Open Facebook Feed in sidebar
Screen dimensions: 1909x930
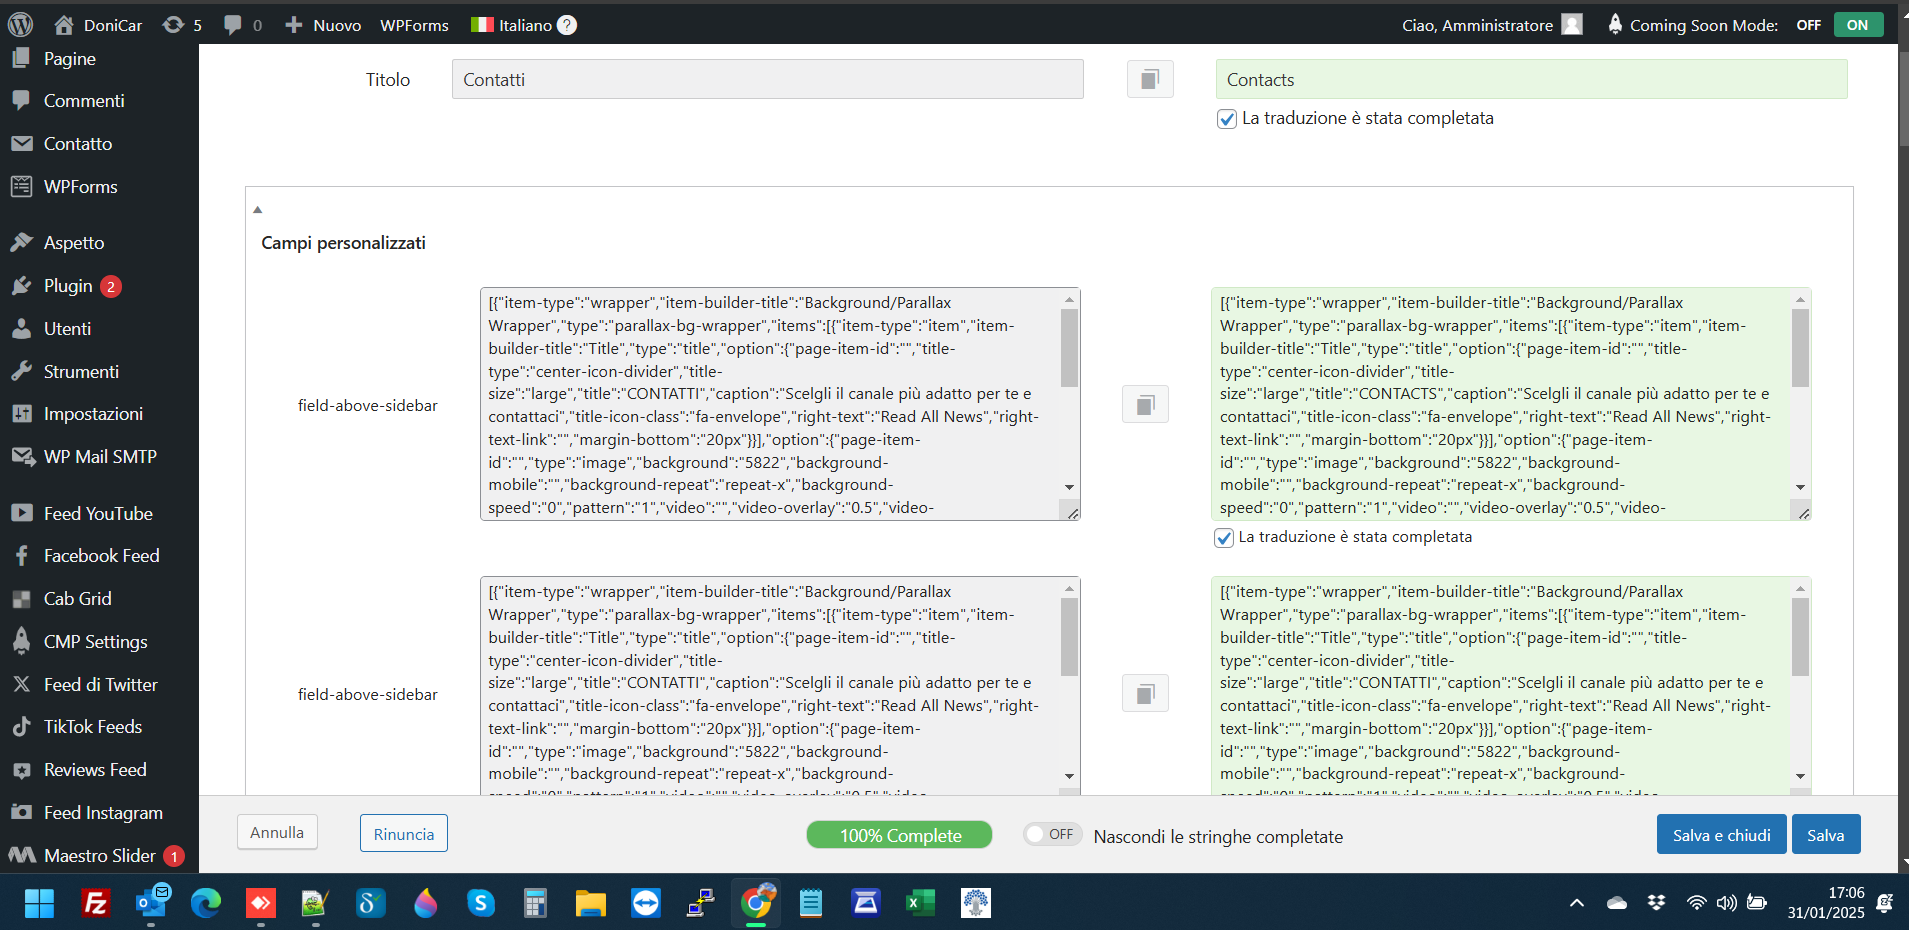coord(99,556)
